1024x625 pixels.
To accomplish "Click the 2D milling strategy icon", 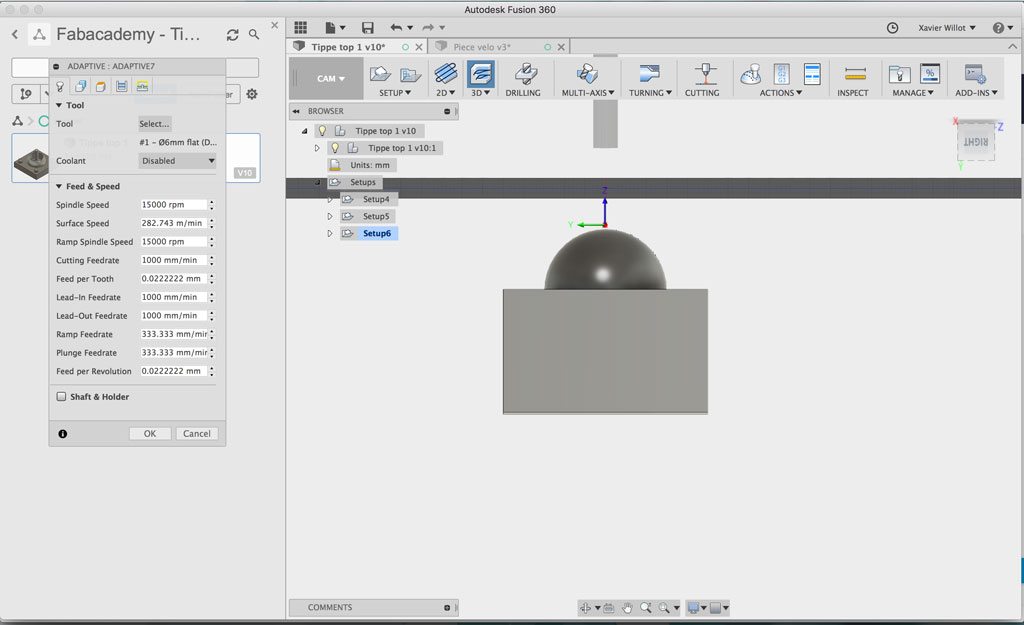I will 445,74.
